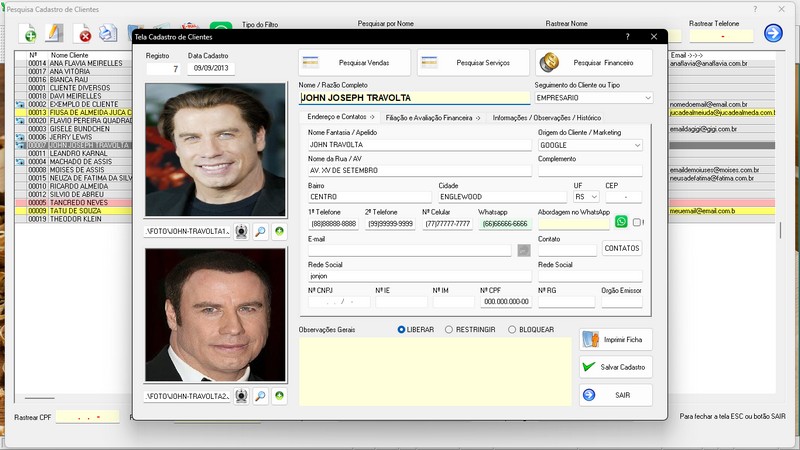Select the LIBERAR radio option
The image size is (800, 450).
[402, 329]
